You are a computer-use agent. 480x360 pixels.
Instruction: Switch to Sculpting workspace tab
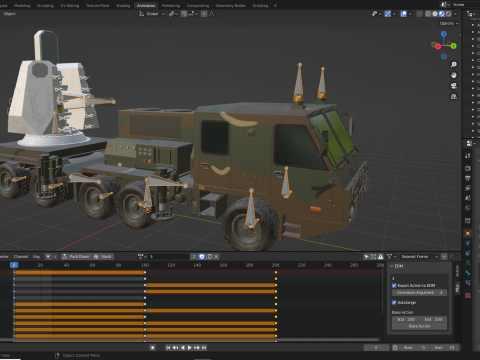(45, 5)
